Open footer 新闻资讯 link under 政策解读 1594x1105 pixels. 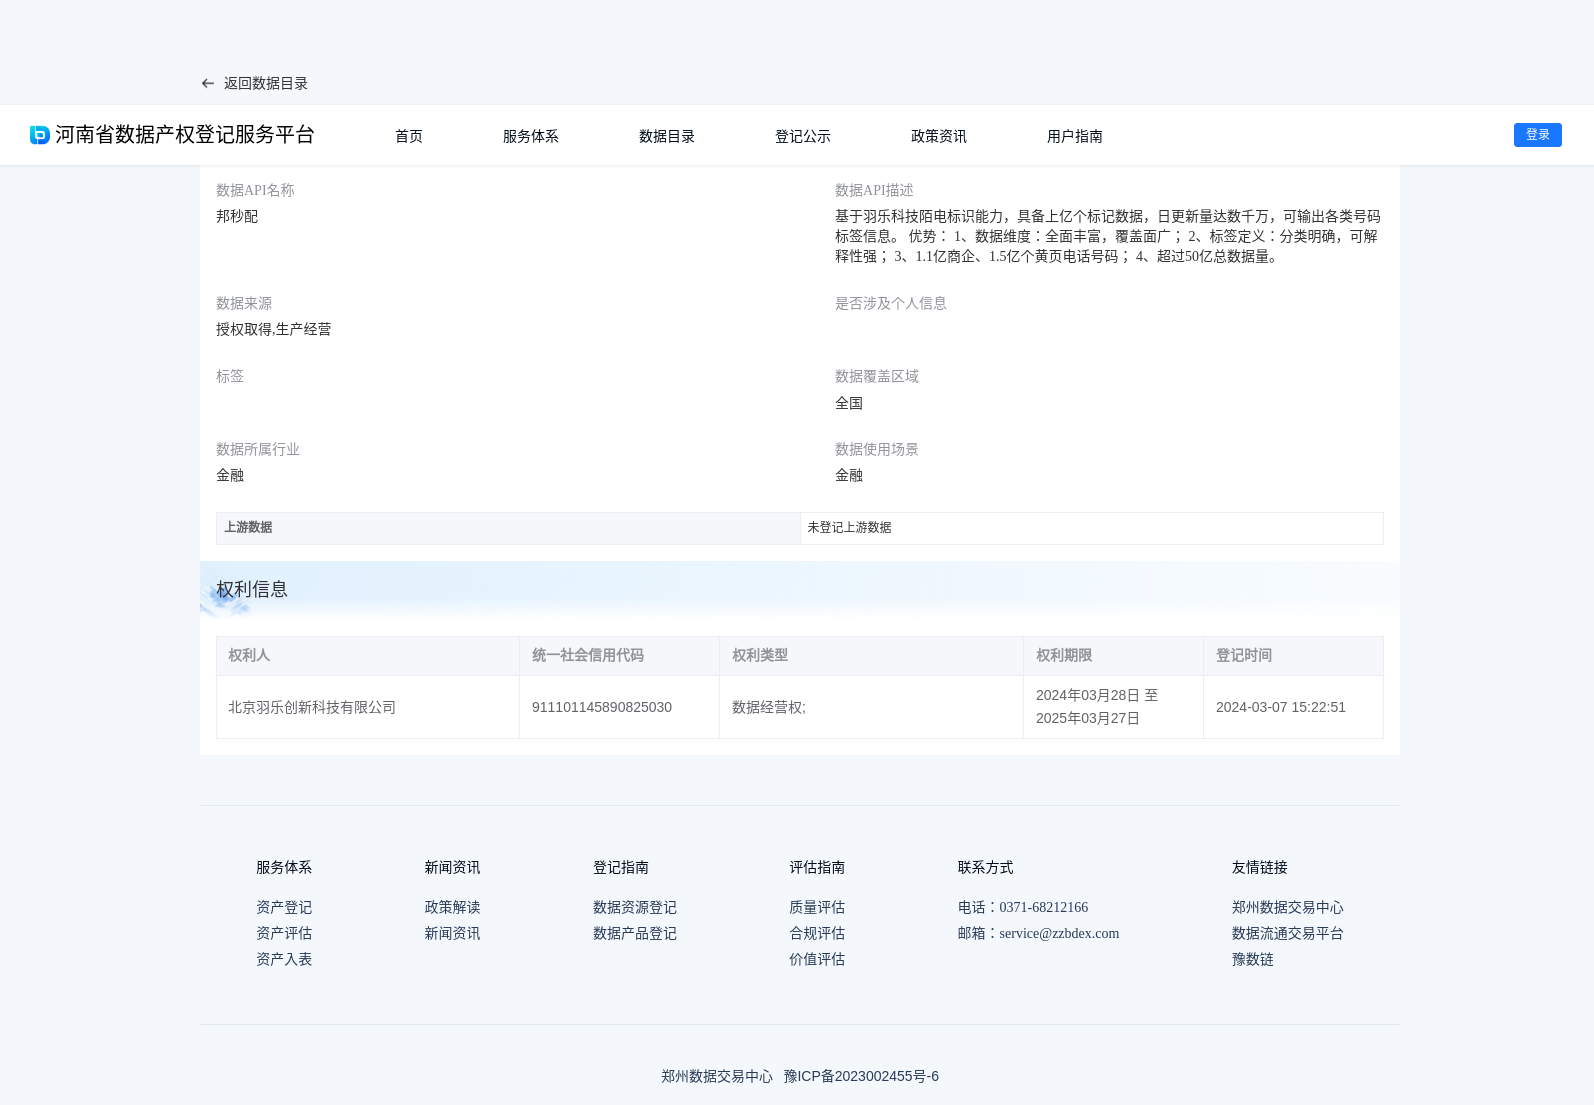(452, 933)
